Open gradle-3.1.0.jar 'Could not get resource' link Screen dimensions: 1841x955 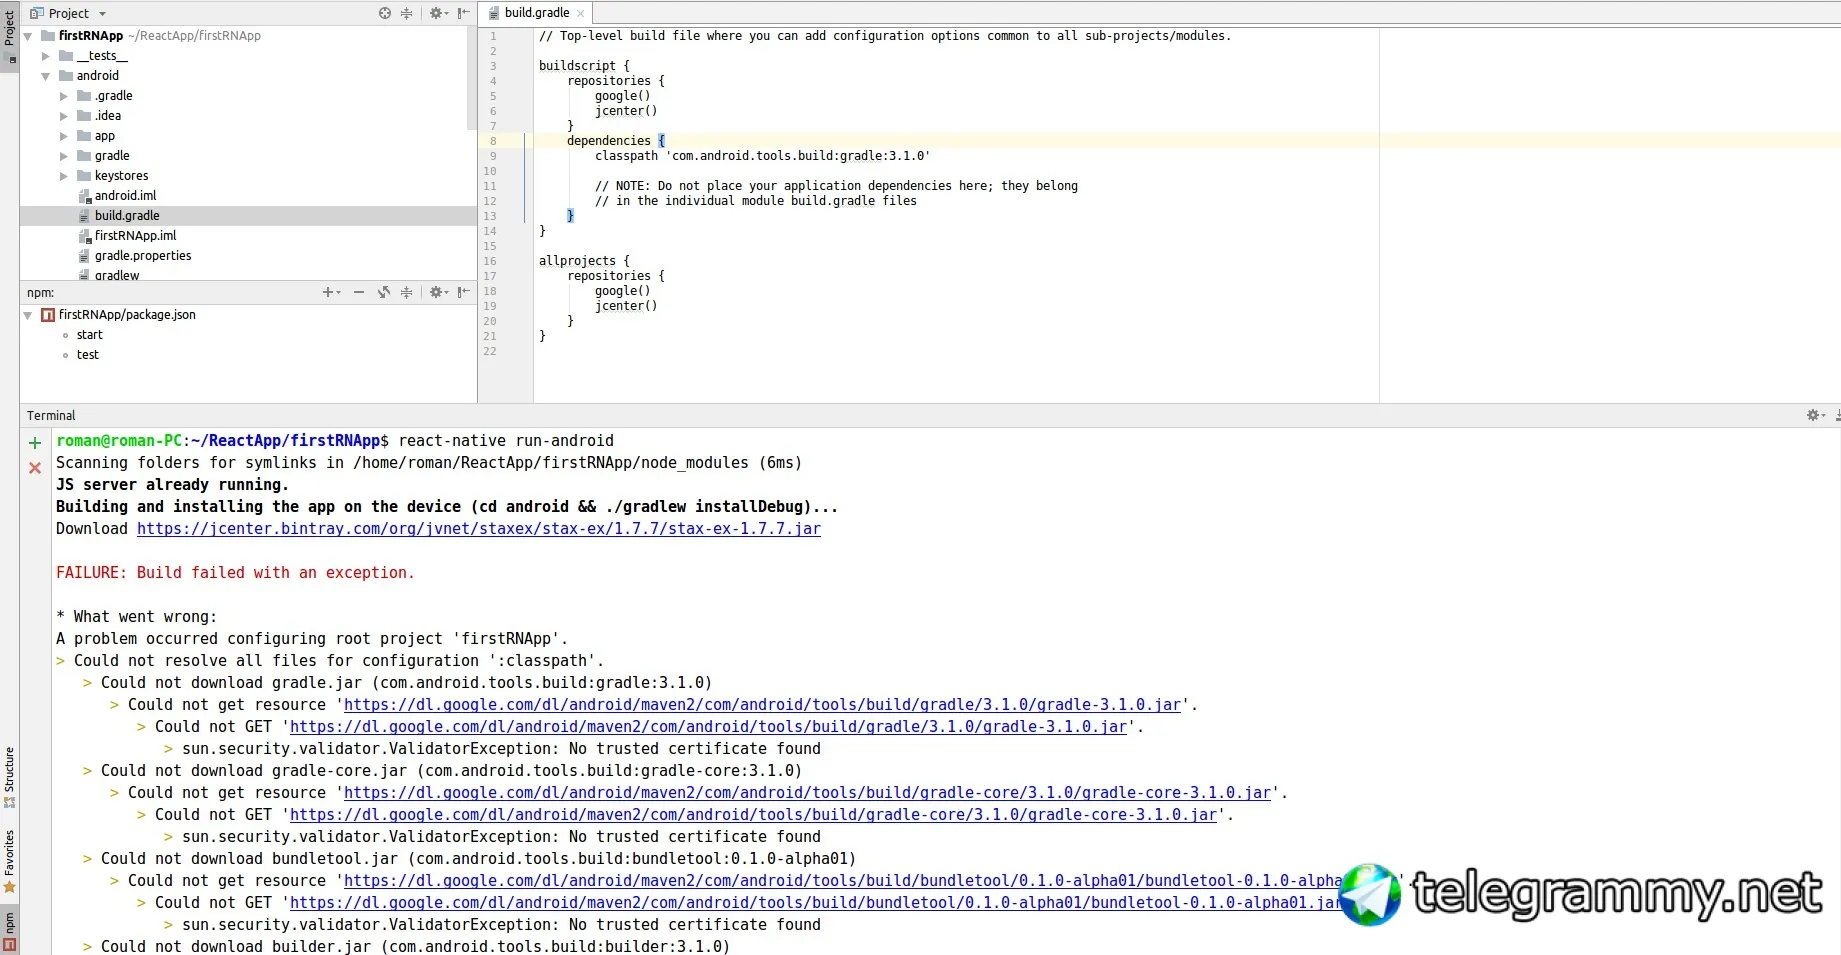point(762,705)
